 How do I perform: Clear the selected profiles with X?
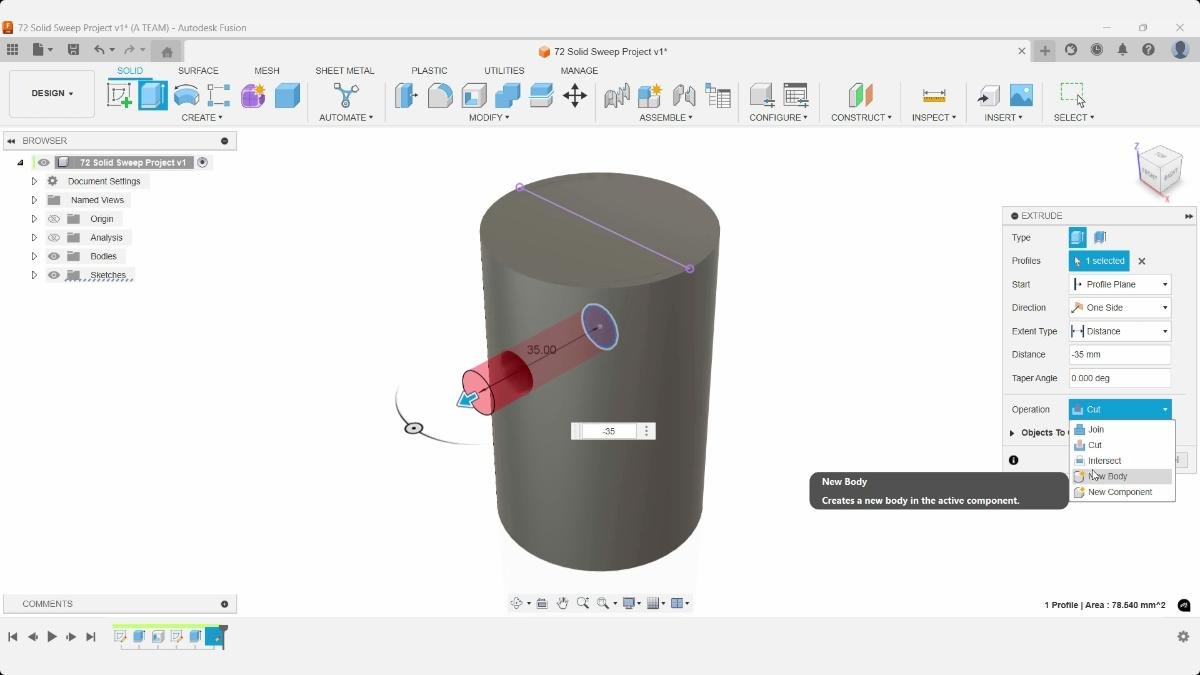(1141, 261)
